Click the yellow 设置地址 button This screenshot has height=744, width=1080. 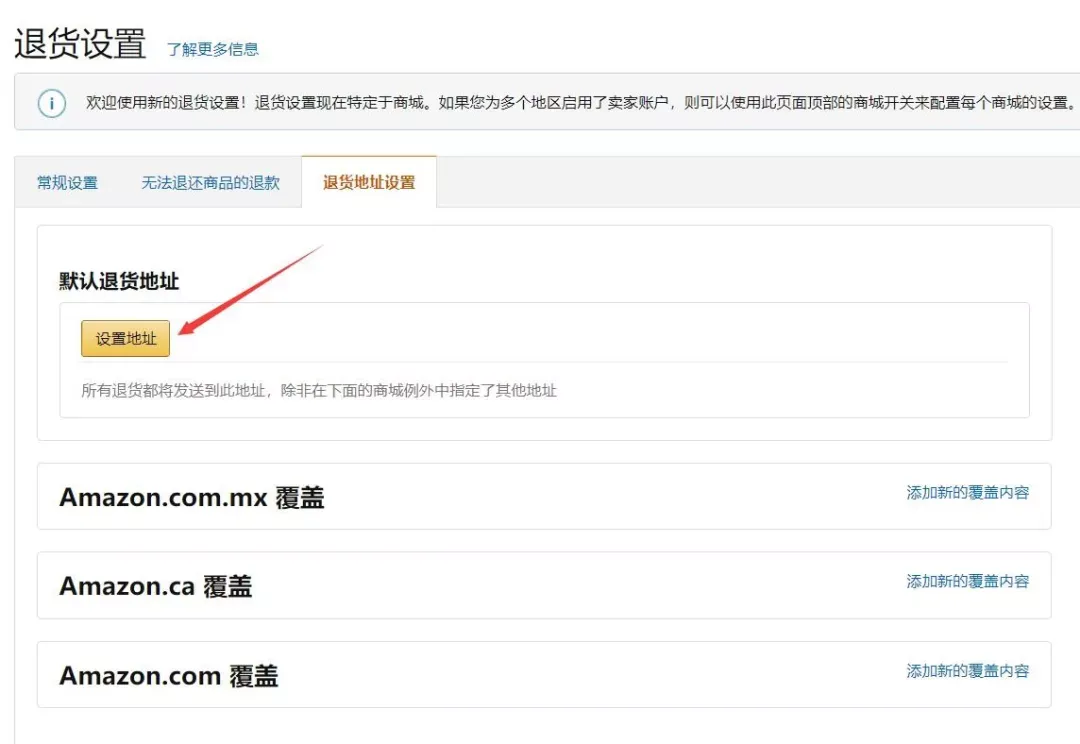(x=125, y=338)
